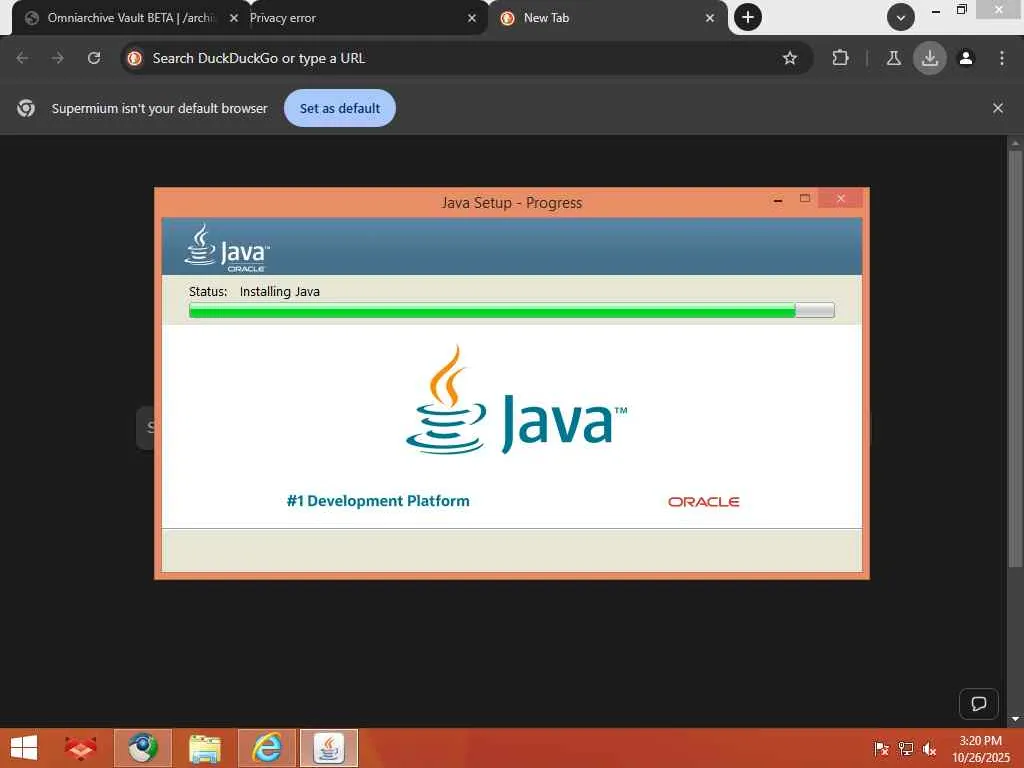1024x768 pixels.
Task: Minimize the Java Setup window
Action: (778, 200)
